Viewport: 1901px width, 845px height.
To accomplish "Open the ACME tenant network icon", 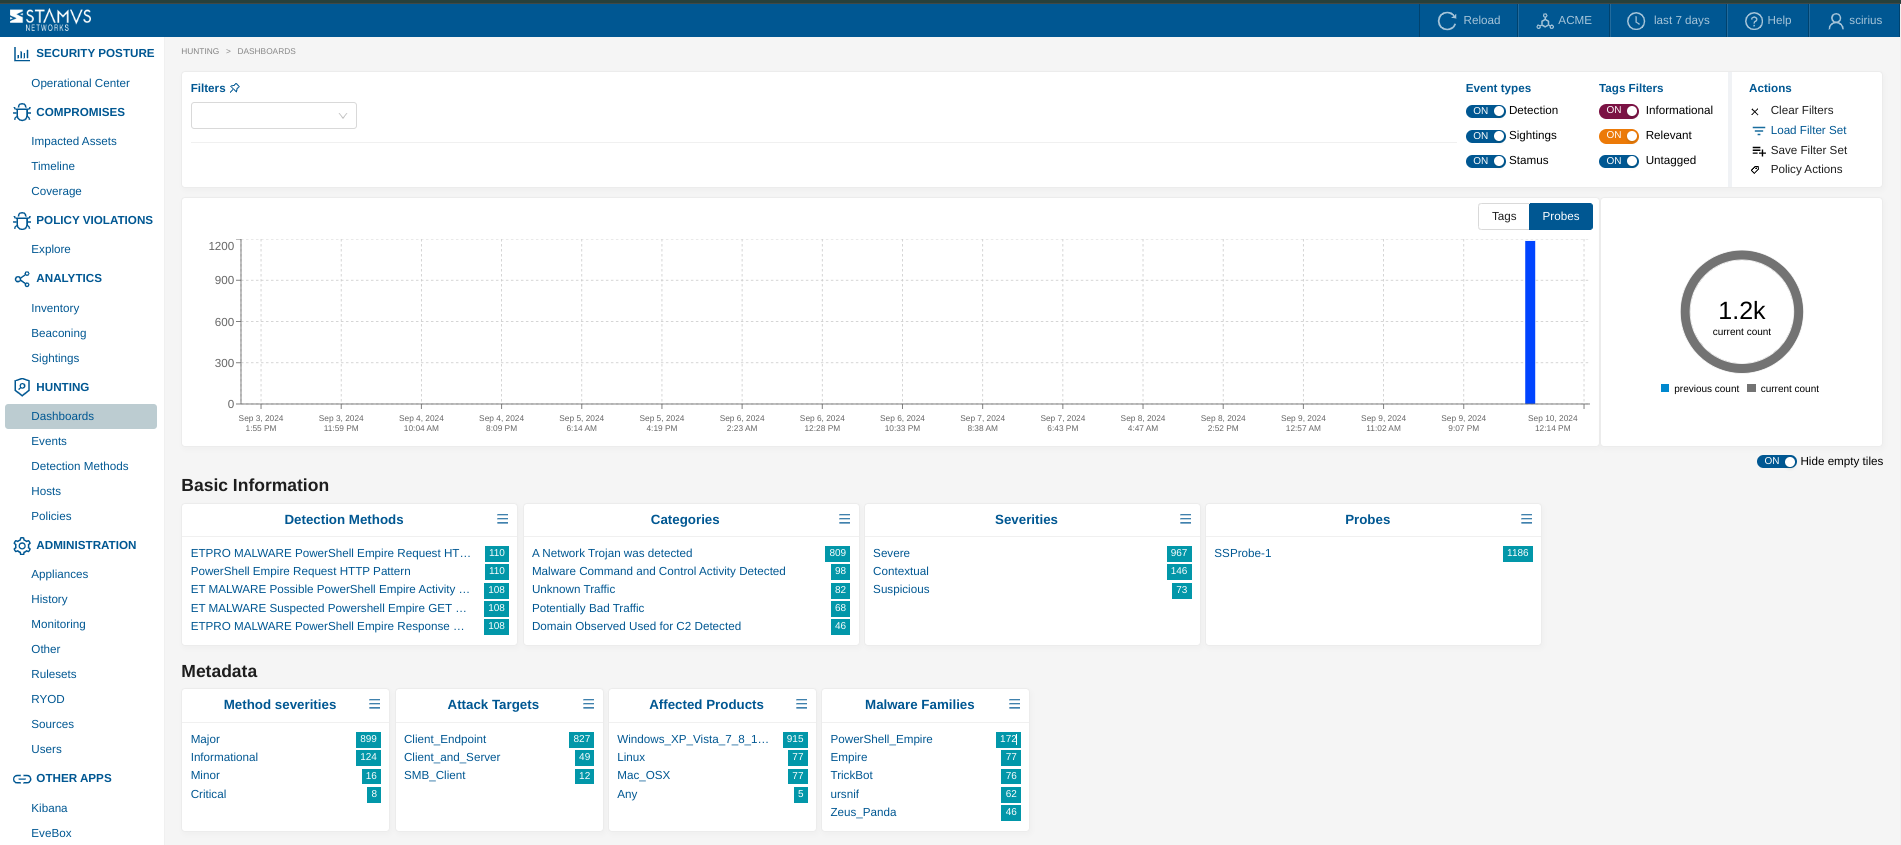I will pyautogui.click(x=1545, y=20).
